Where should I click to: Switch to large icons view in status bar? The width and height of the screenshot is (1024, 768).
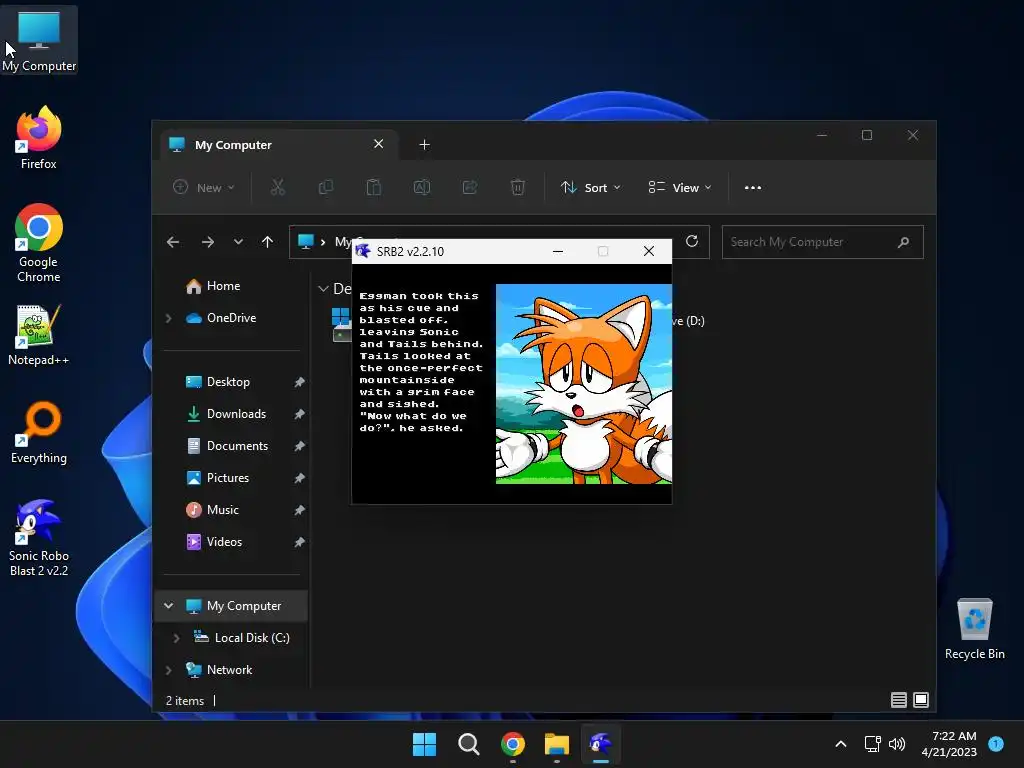click(921, 700)
